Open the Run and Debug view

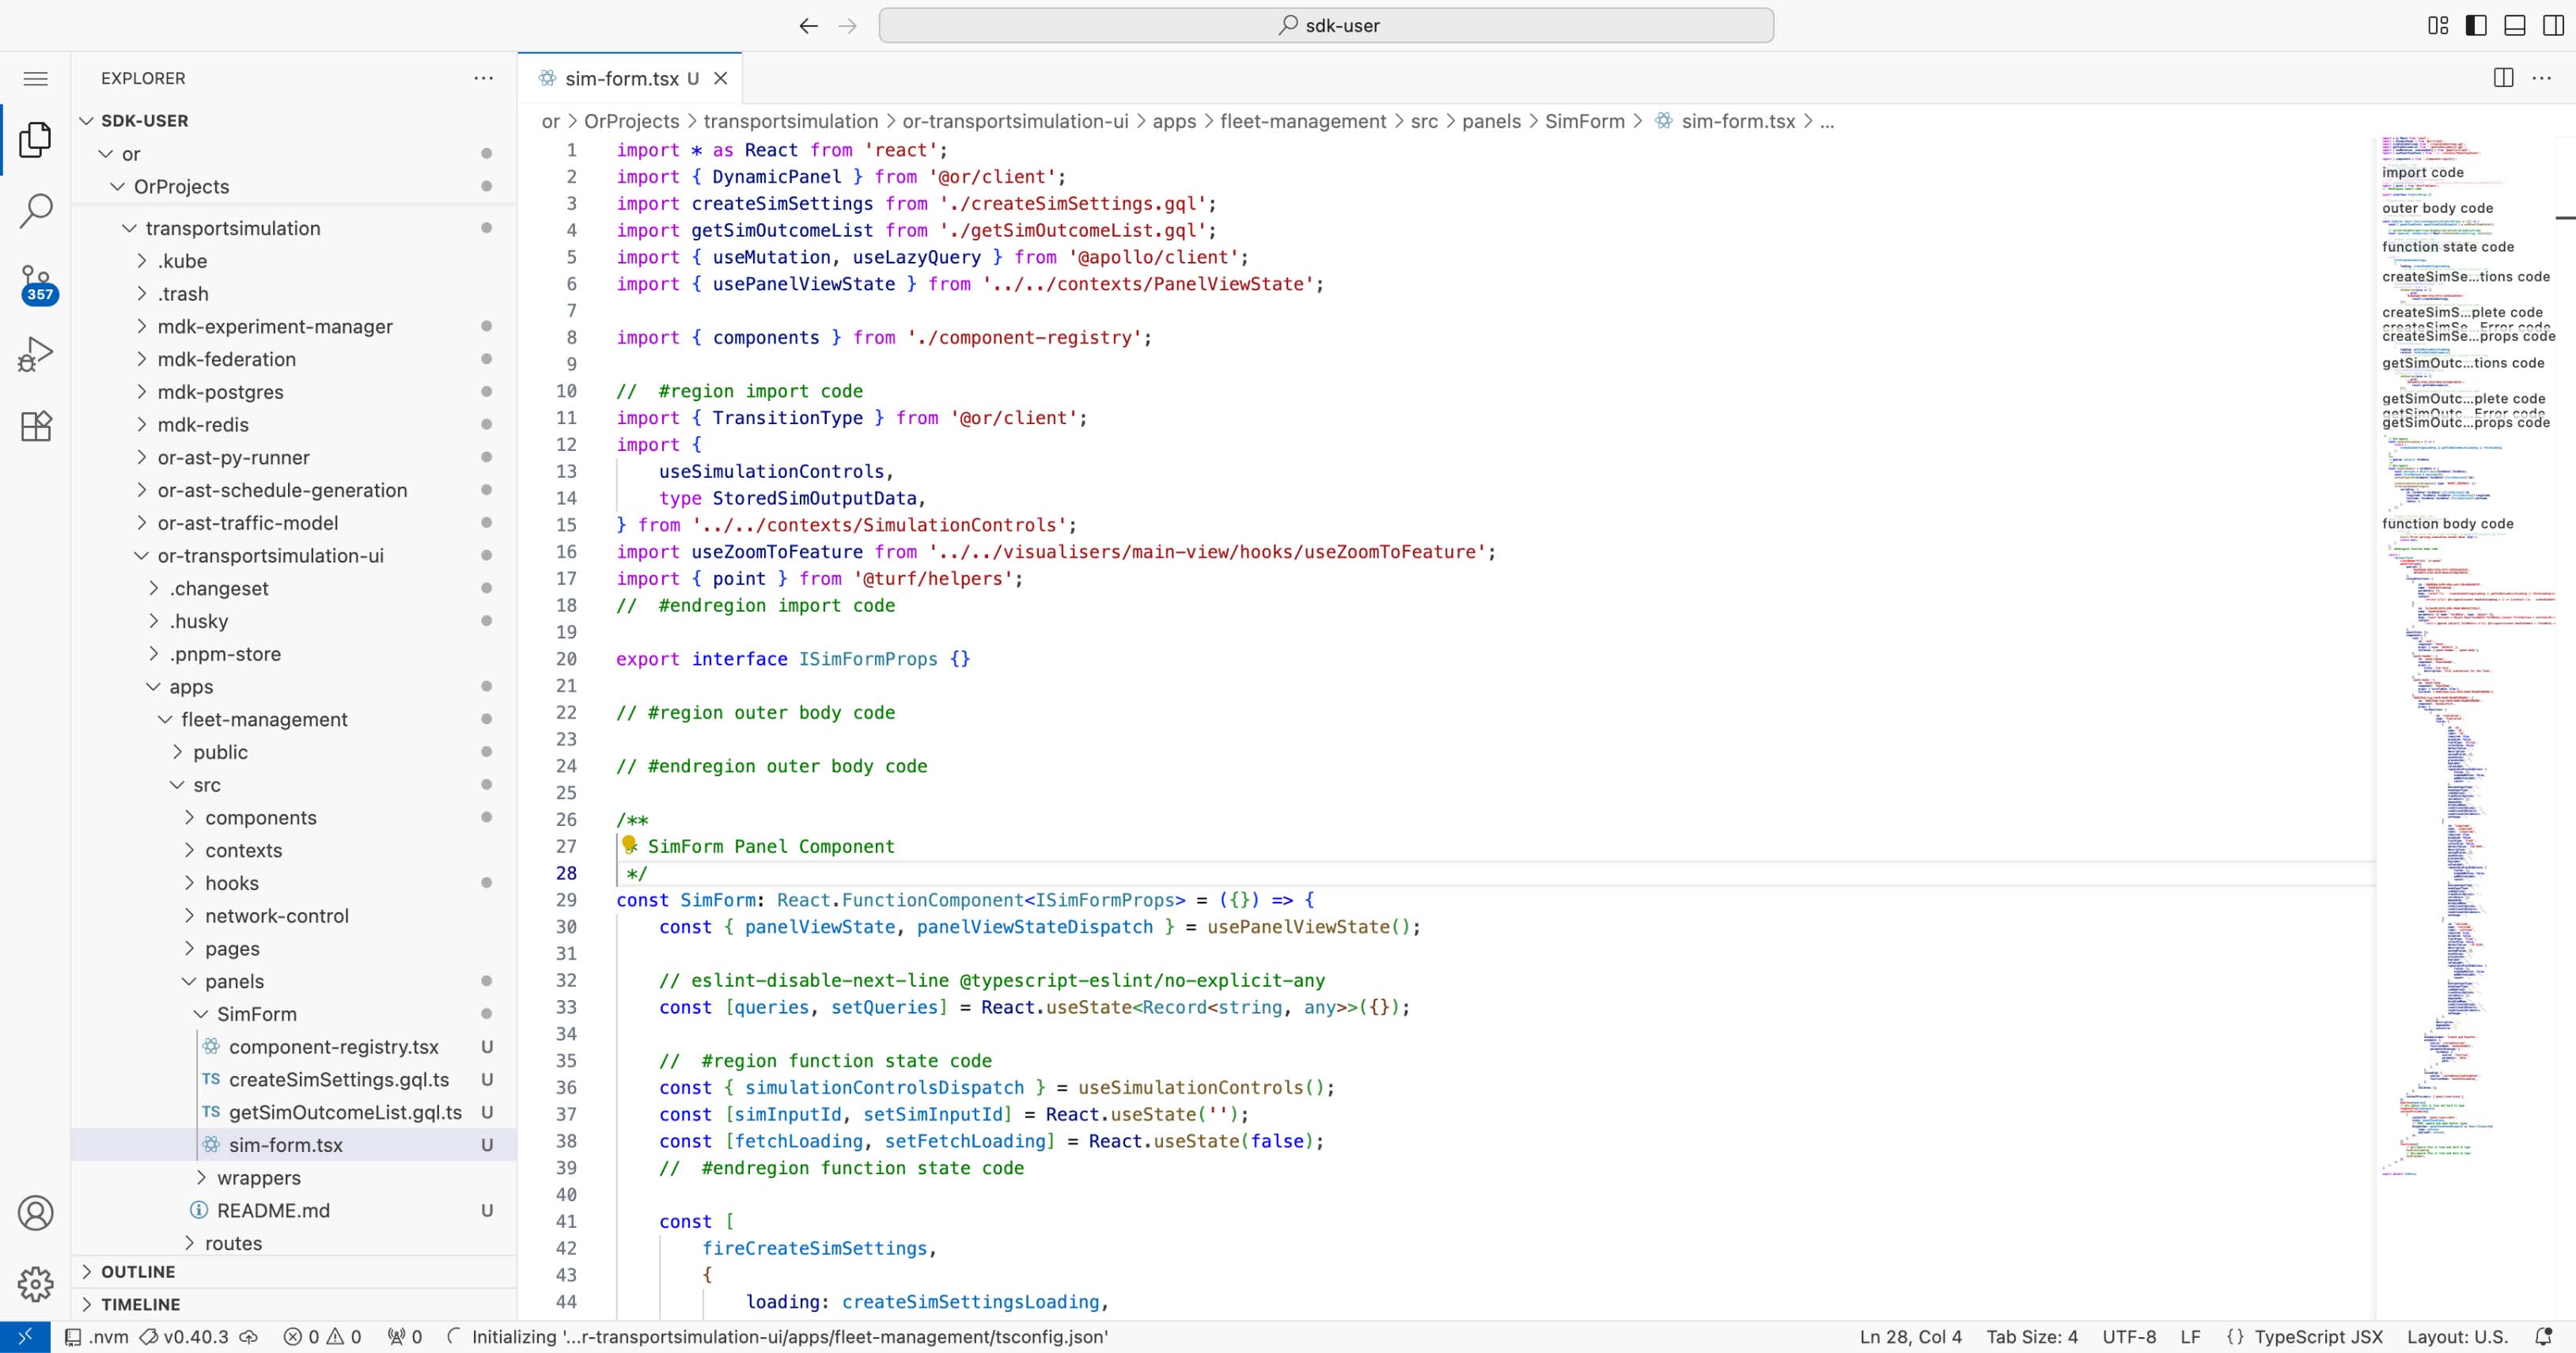(x=36, y=354)
